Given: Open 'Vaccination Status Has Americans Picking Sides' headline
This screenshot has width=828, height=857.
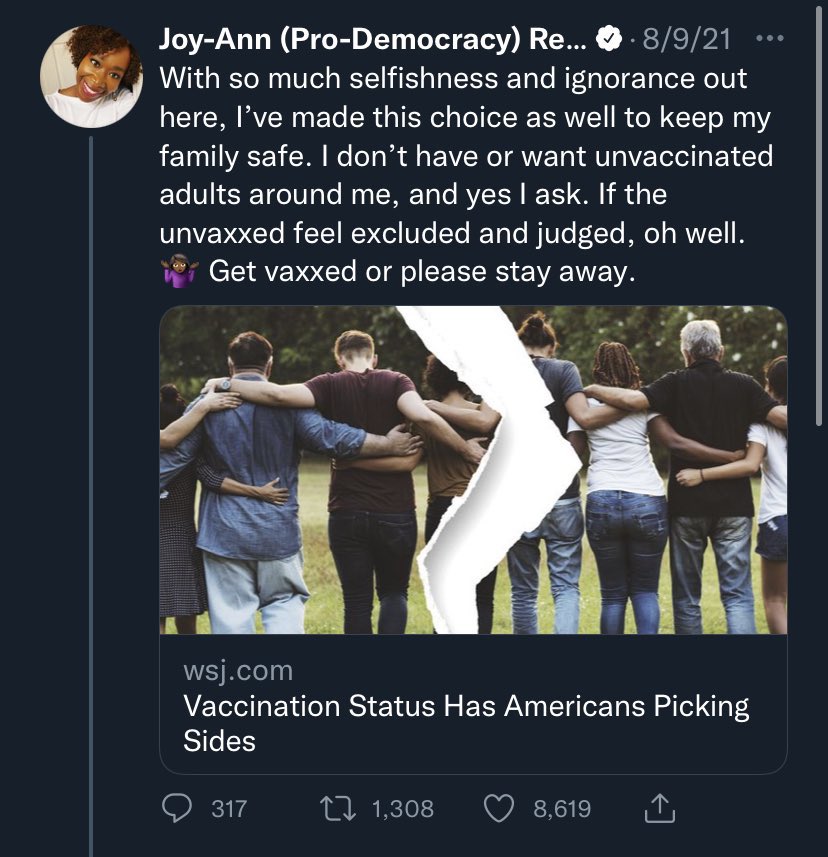Looking at the screenshot, I should click(466, 722).
